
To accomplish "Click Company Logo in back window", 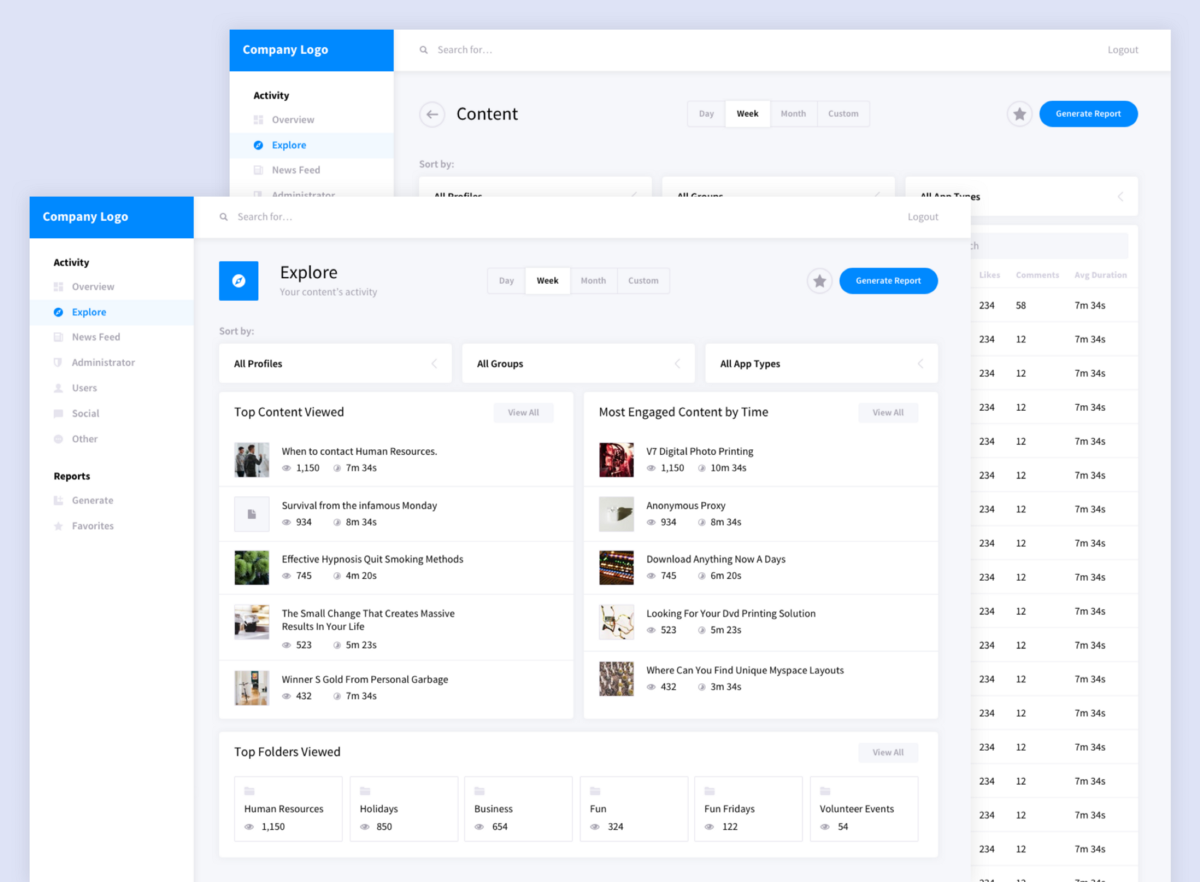I will point(285,50).
